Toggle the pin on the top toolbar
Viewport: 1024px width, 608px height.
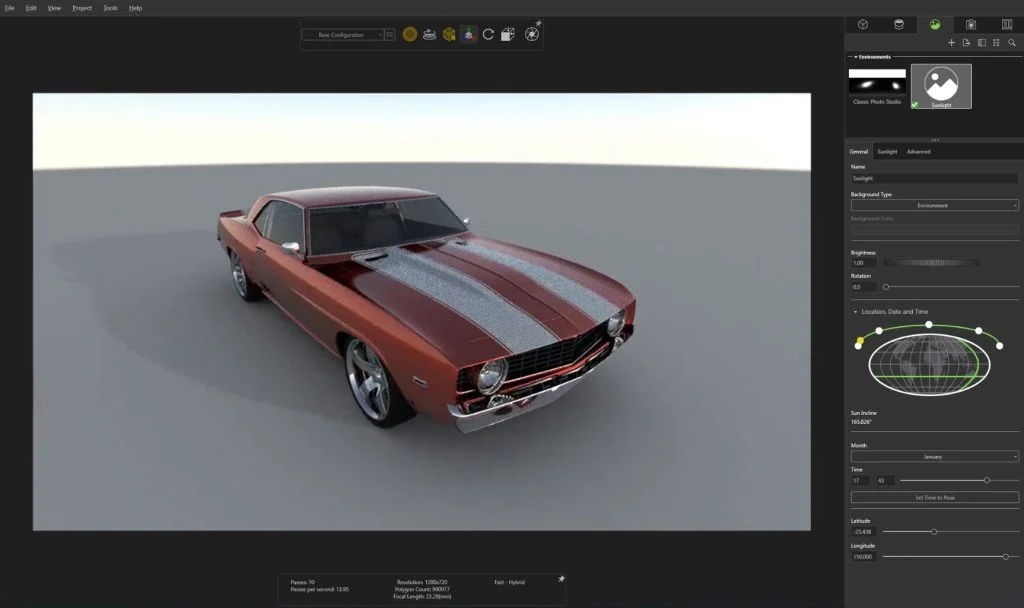pyautogui.click(x=539, y=23)
